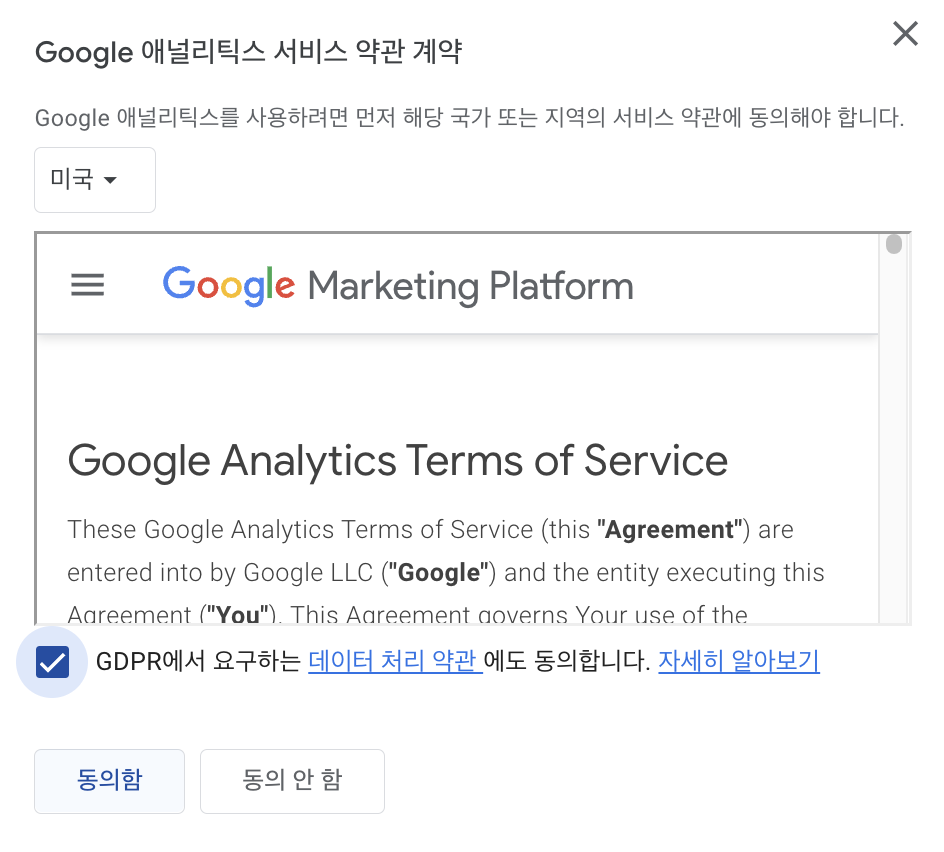
Task: Click the 동의 안 함 decline button
Action: point(292,781)
